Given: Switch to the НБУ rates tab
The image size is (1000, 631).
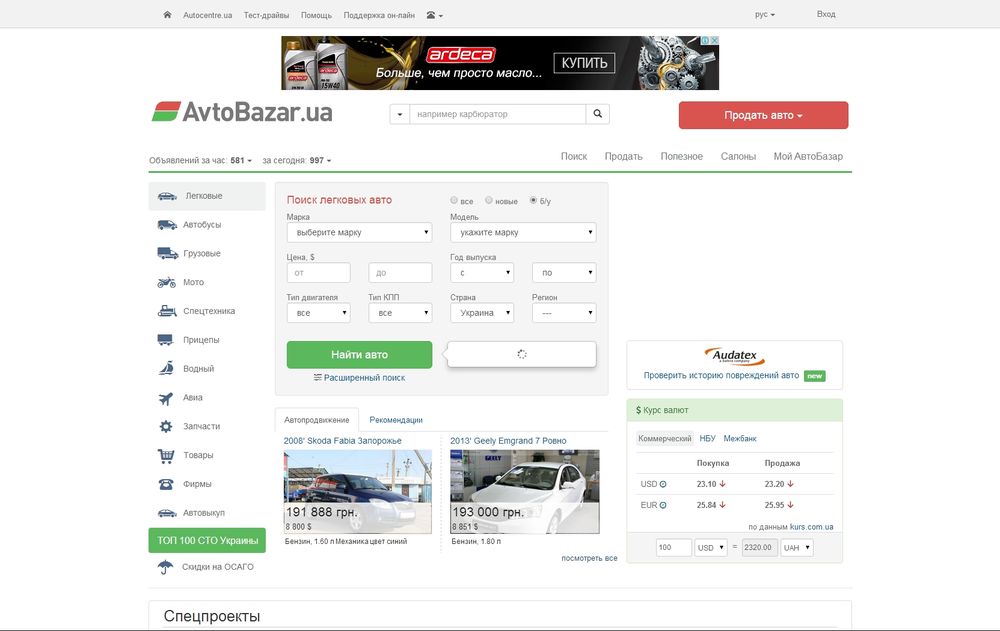Looking at the screenshot, I should pos(707,438).
